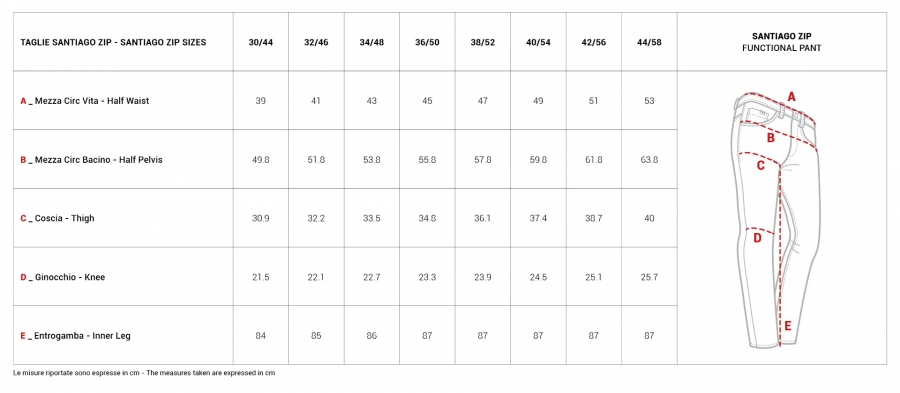Viewport: 900px width, 393px height.
Task: Click the measures expressed in cm footnote
Action: click(144, 373)
